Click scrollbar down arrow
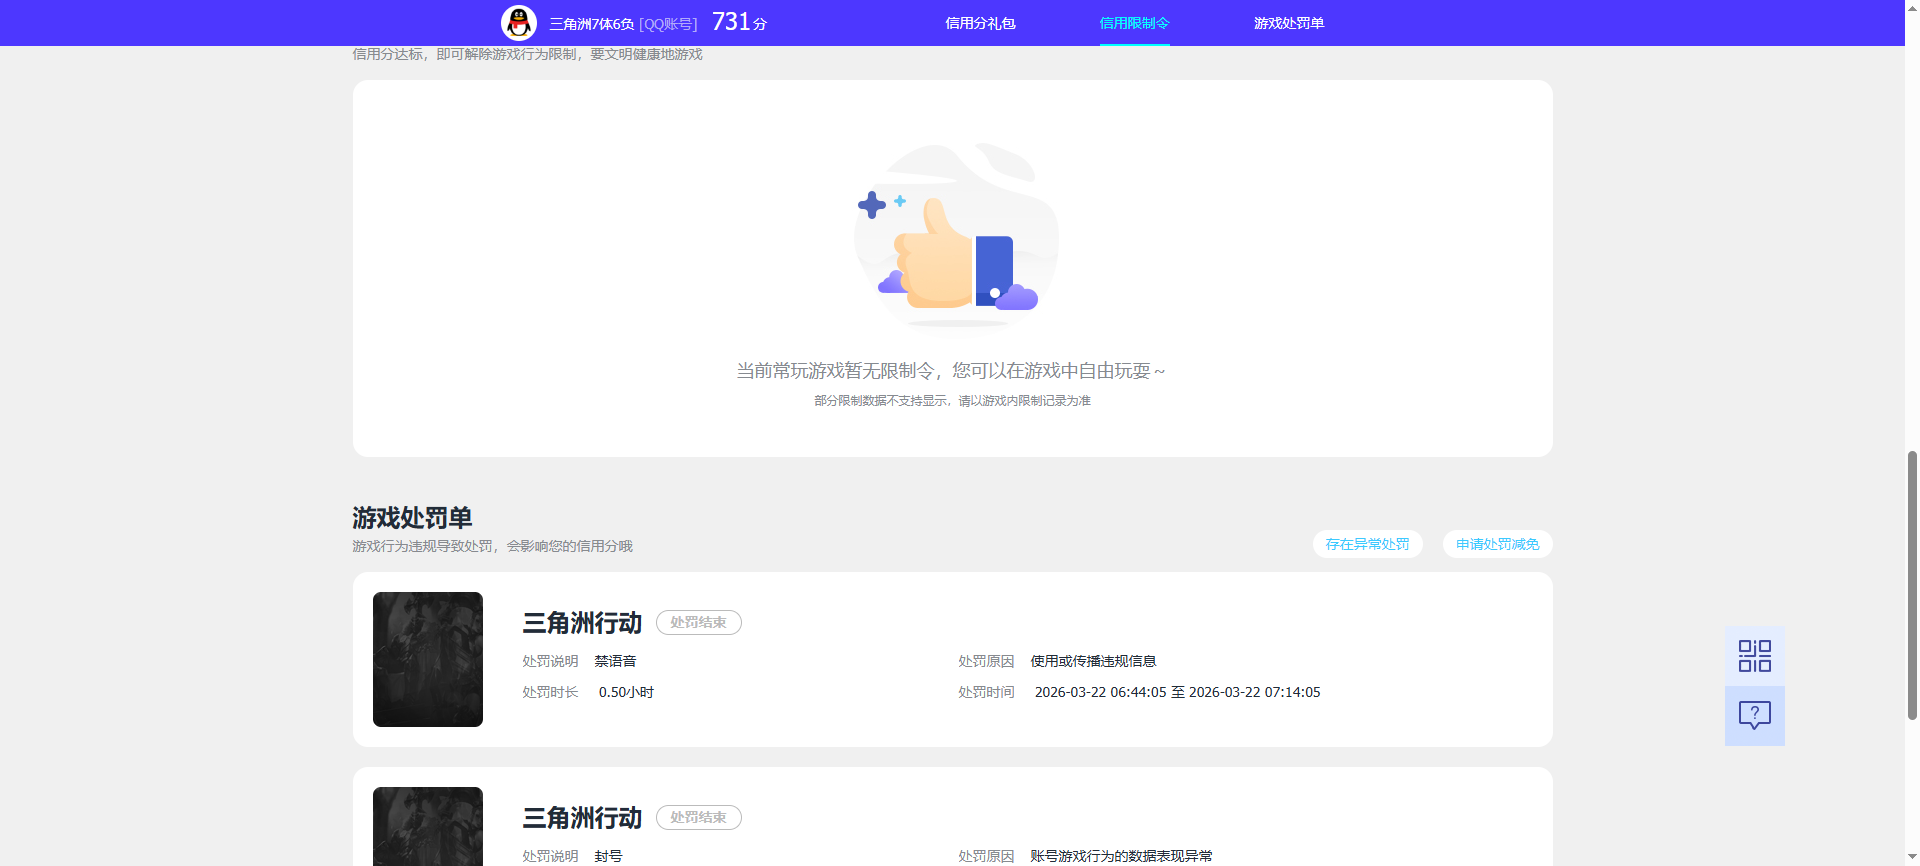This screenshot has width=1920, height=866. click(x=1912, y=858)
